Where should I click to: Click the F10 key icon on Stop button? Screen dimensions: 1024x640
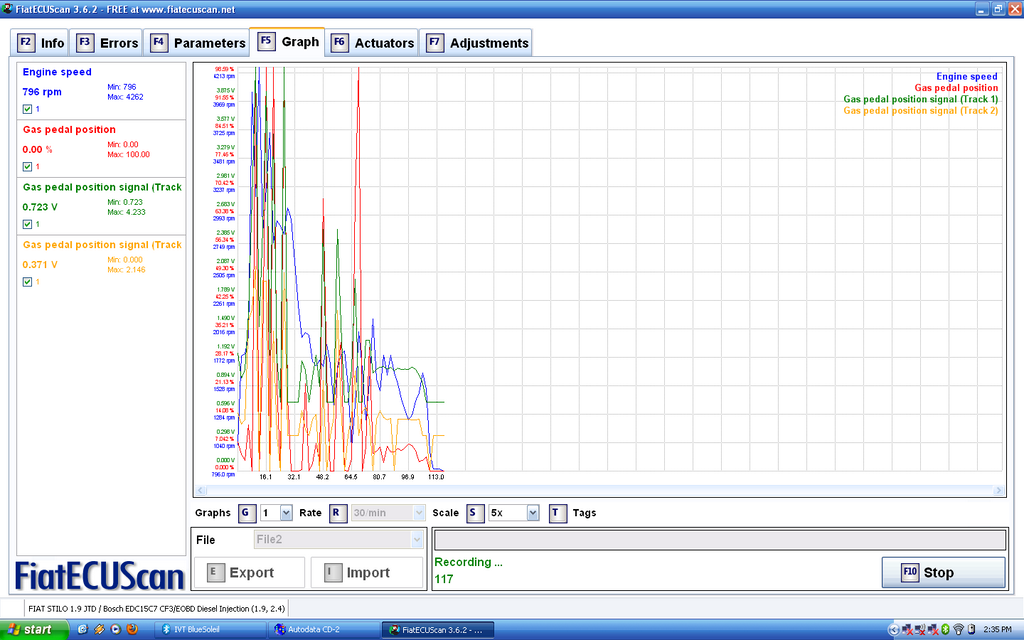[x=910, y=573]
